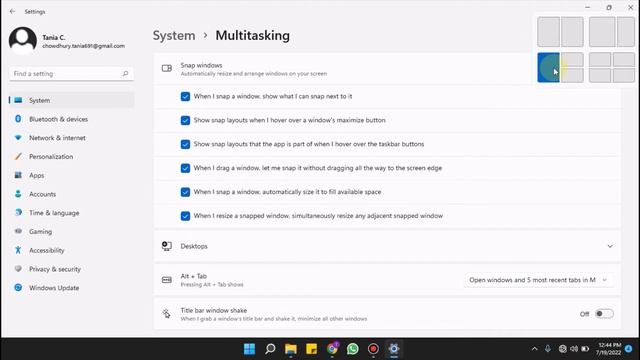
Task: Select top-right zone of three-zone snap layout
Action: [x=572, y=60]
